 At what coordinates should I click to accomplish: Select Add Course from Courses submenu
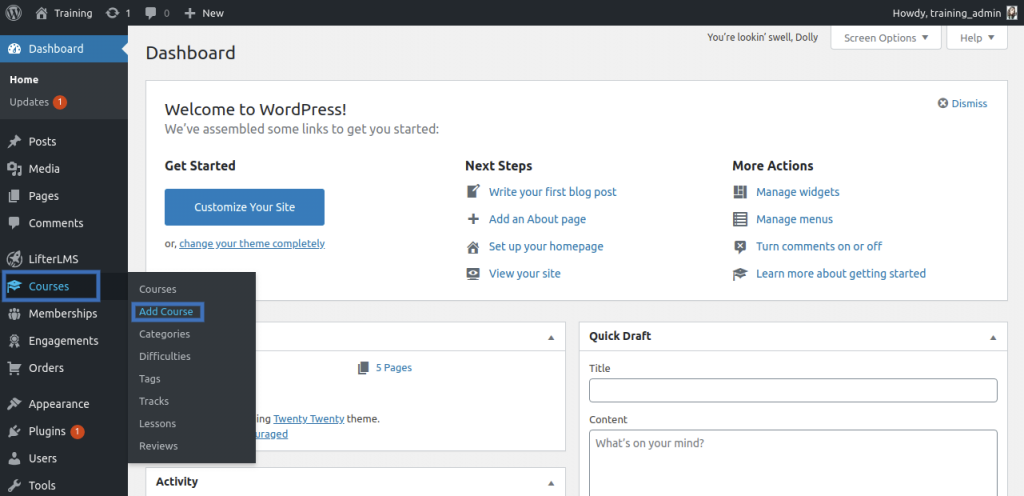pos(166,312)
